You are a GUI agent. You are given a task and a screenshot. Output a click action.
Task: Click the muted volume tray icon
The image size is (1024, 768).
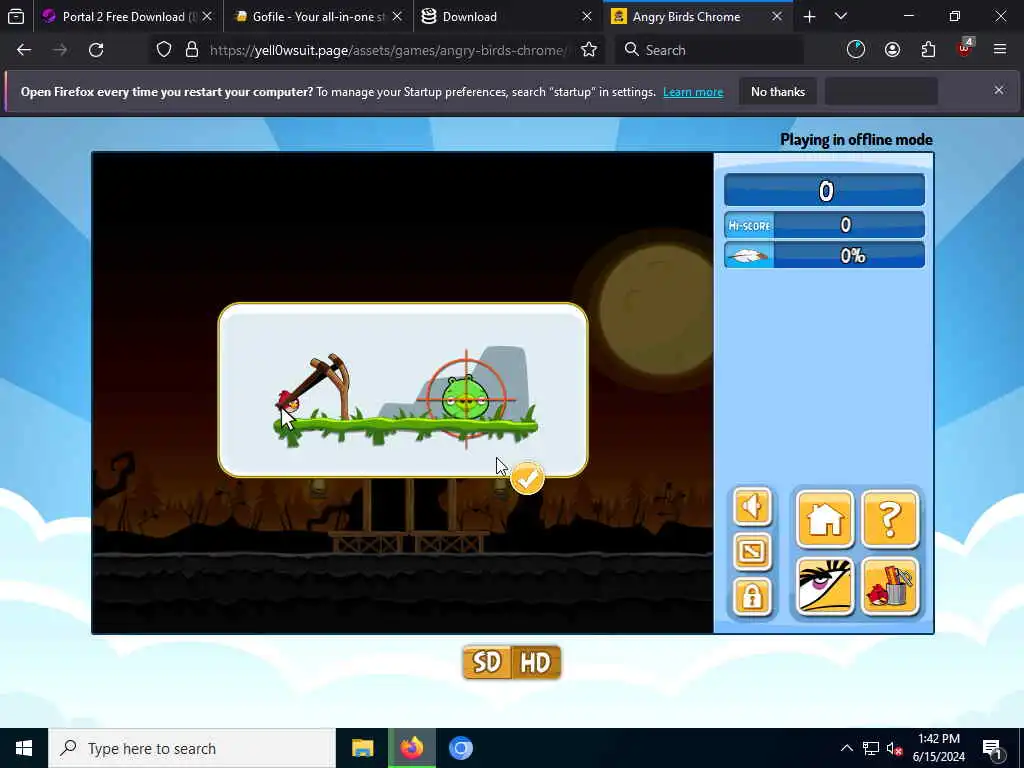[x=894, y=748]
